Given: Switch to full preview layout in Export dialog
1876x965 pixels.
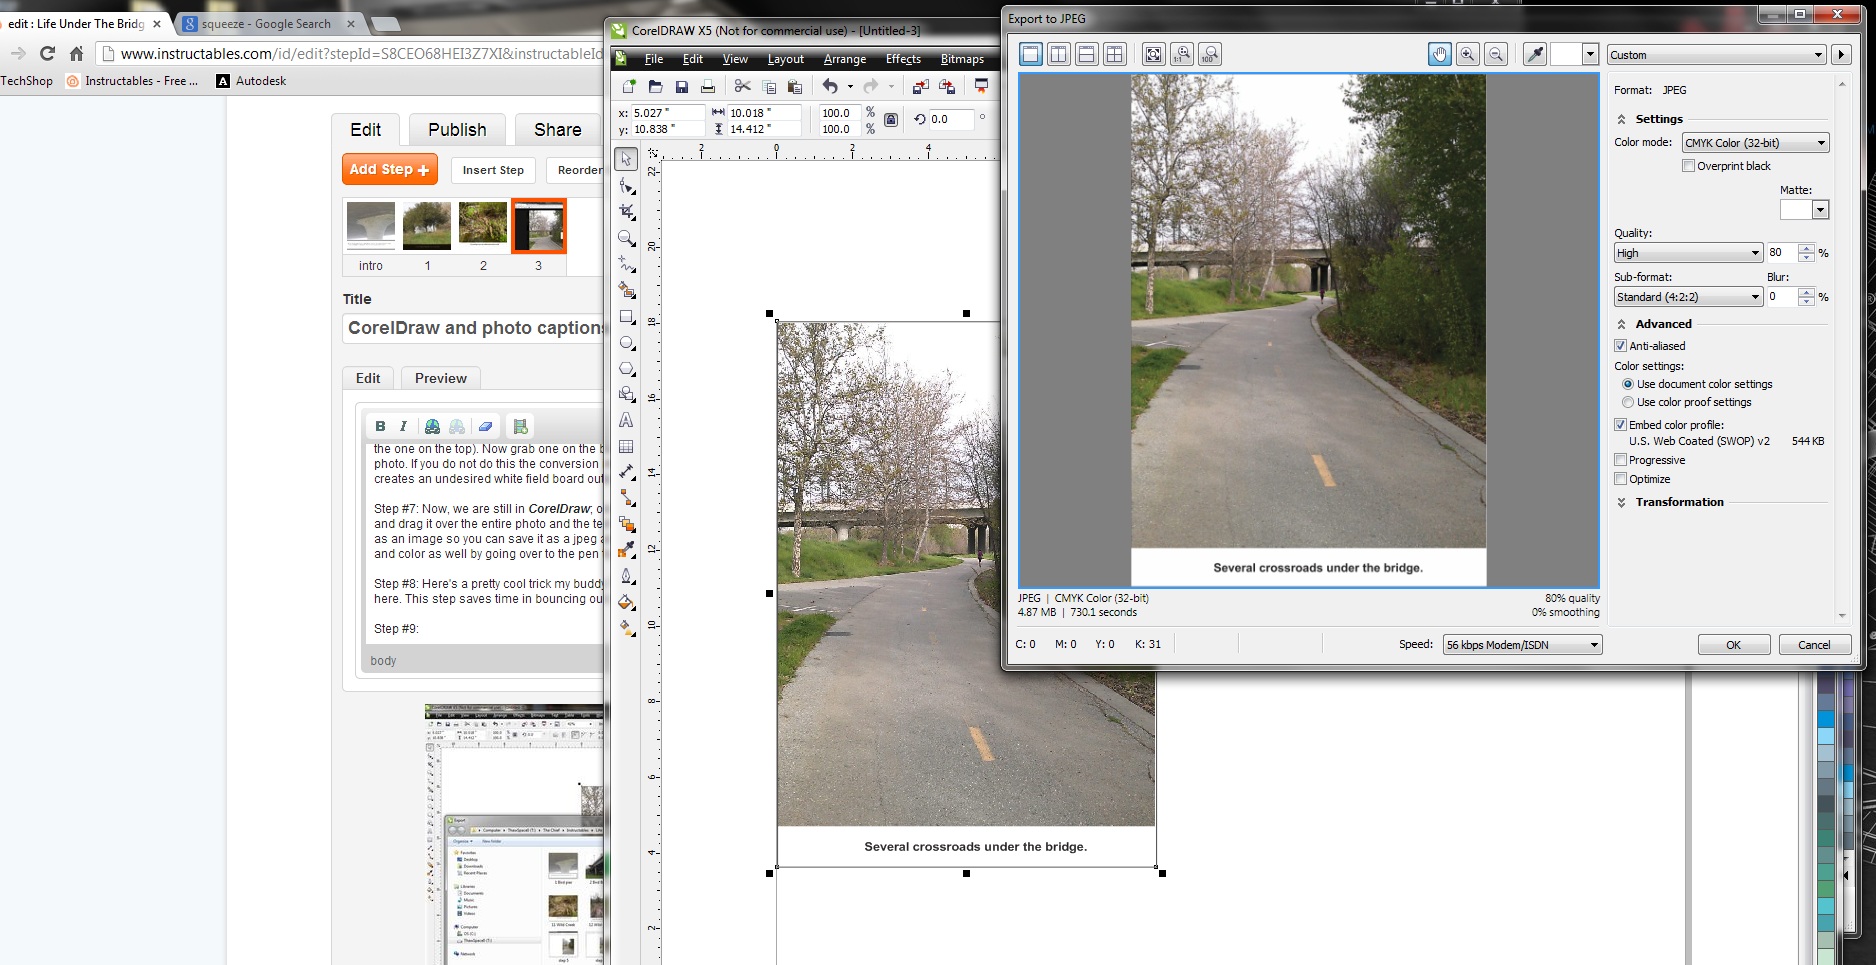Looking at the screenshot, I should point(1031,54).
